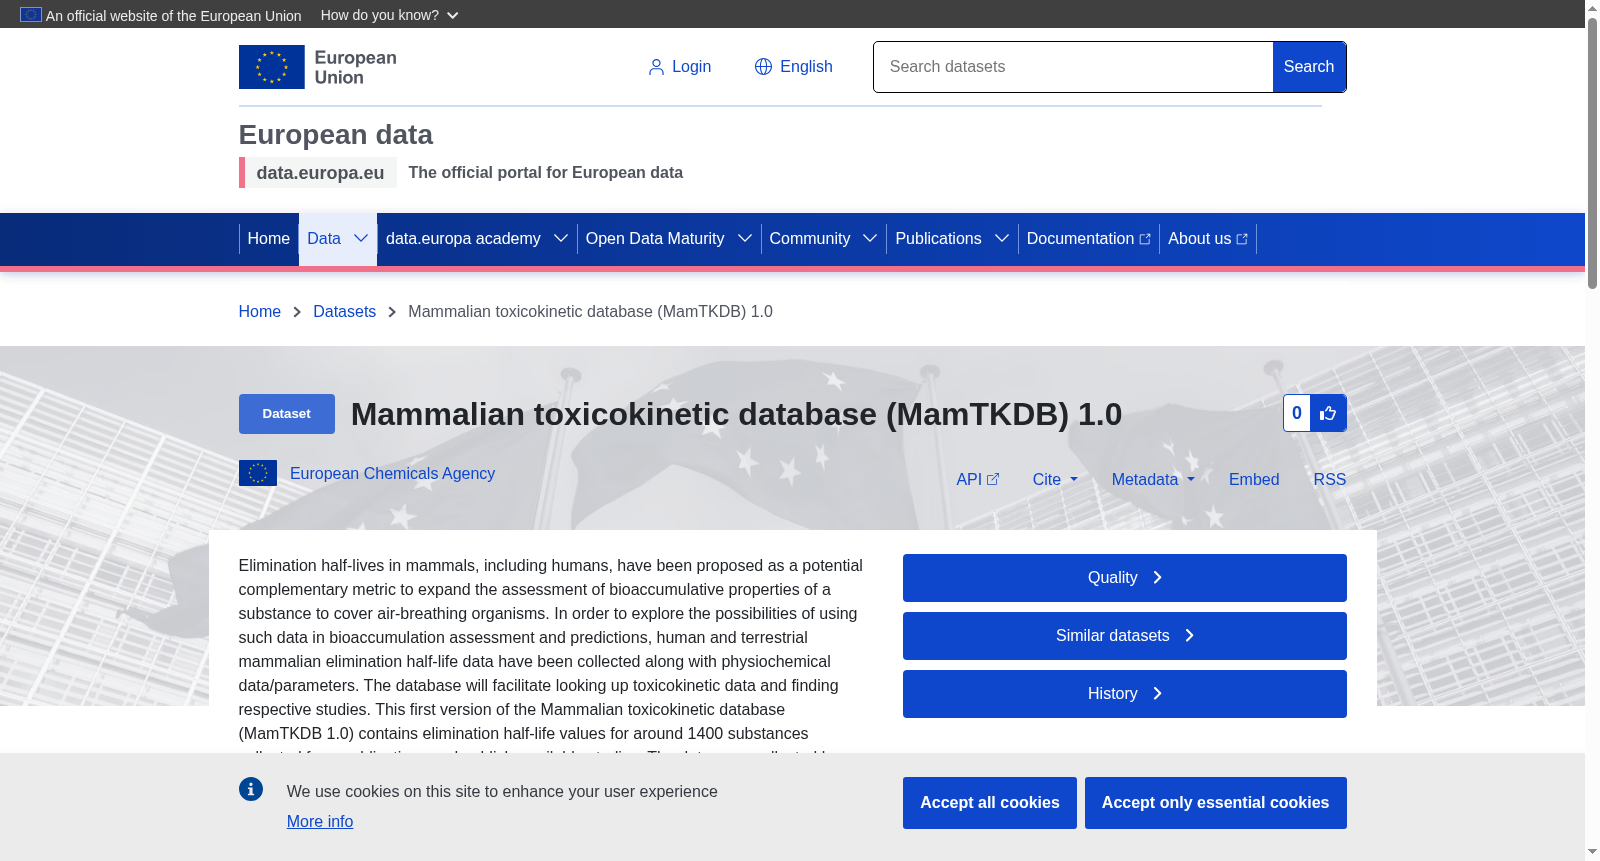
Task: Click the data.europa.eu label
Action: pos(320,173)
